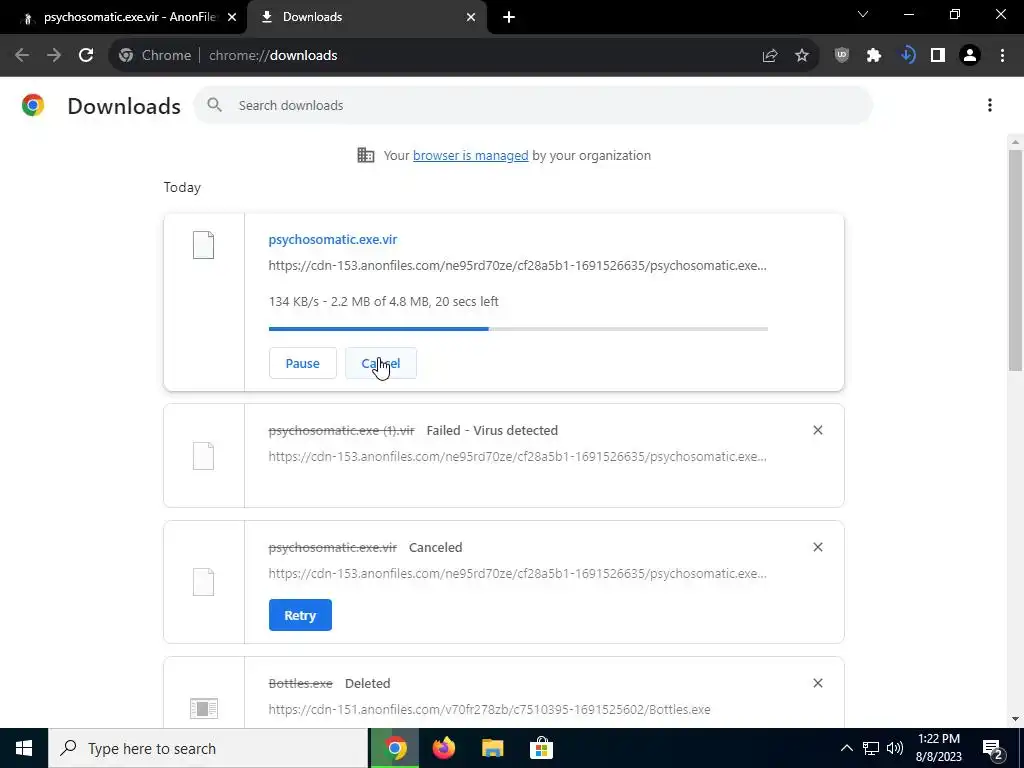Click the Canceled entry source URL
The height and width of the screenshot is (768, 1024).
pyautogui.click(x=517, y=573)
